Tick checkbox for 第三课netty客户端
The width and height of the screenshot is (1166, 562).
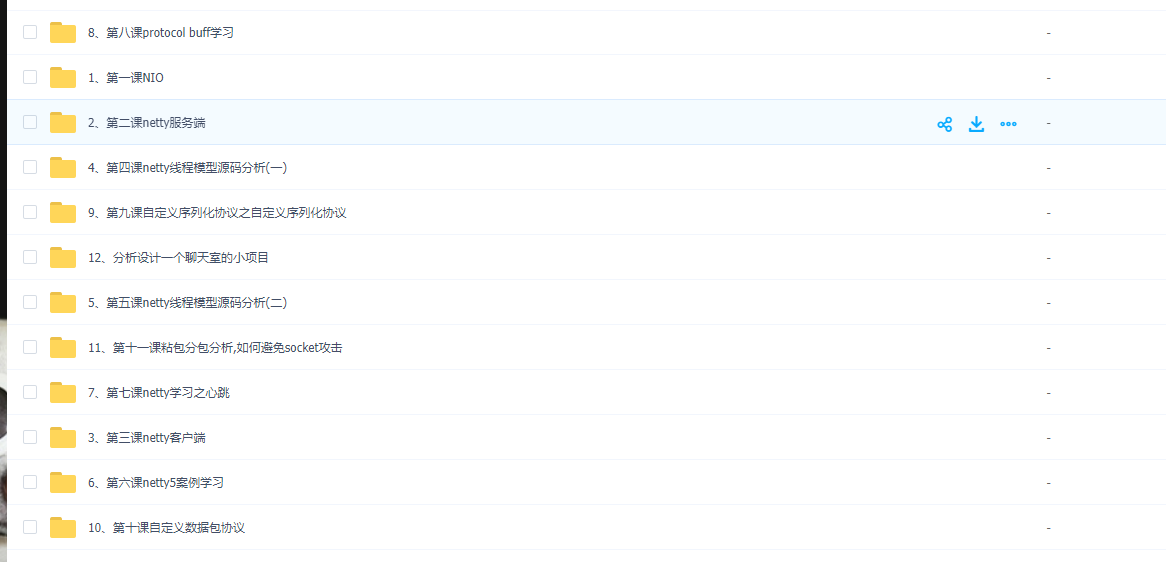[x=30, y=436]
